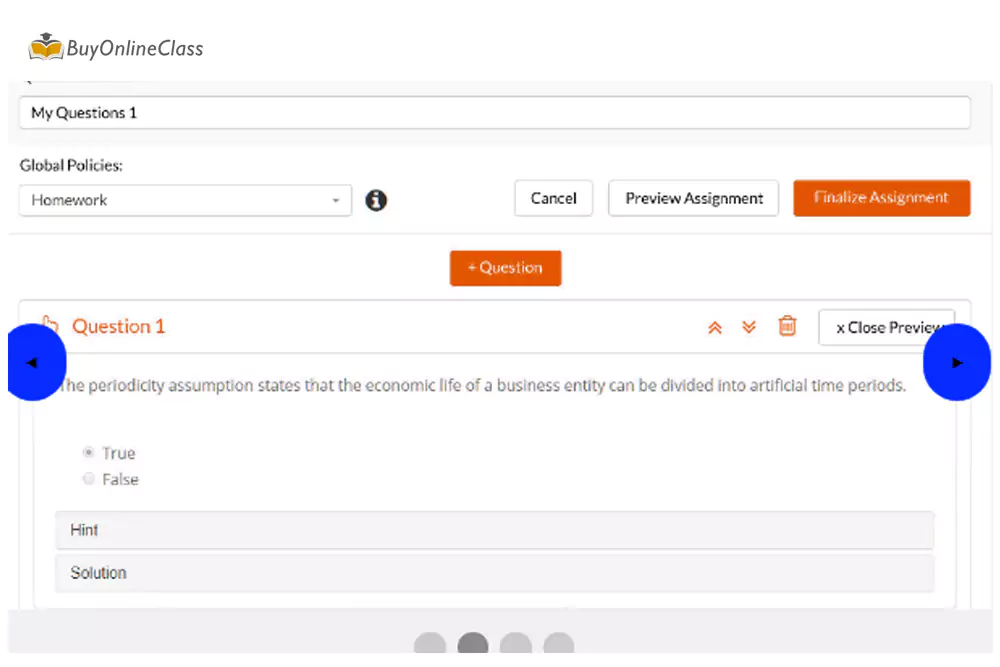
Task: Close the preview via x Close Preview
Action: click(x=888, y=327)
